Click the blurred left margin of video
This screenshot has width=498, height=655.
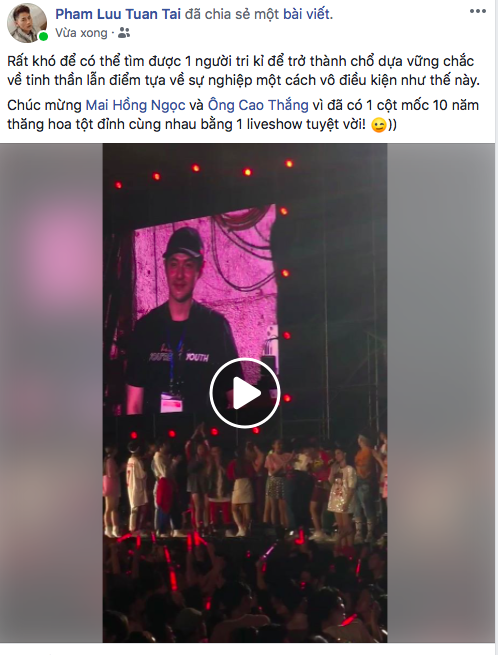click(x=51, y=393)
